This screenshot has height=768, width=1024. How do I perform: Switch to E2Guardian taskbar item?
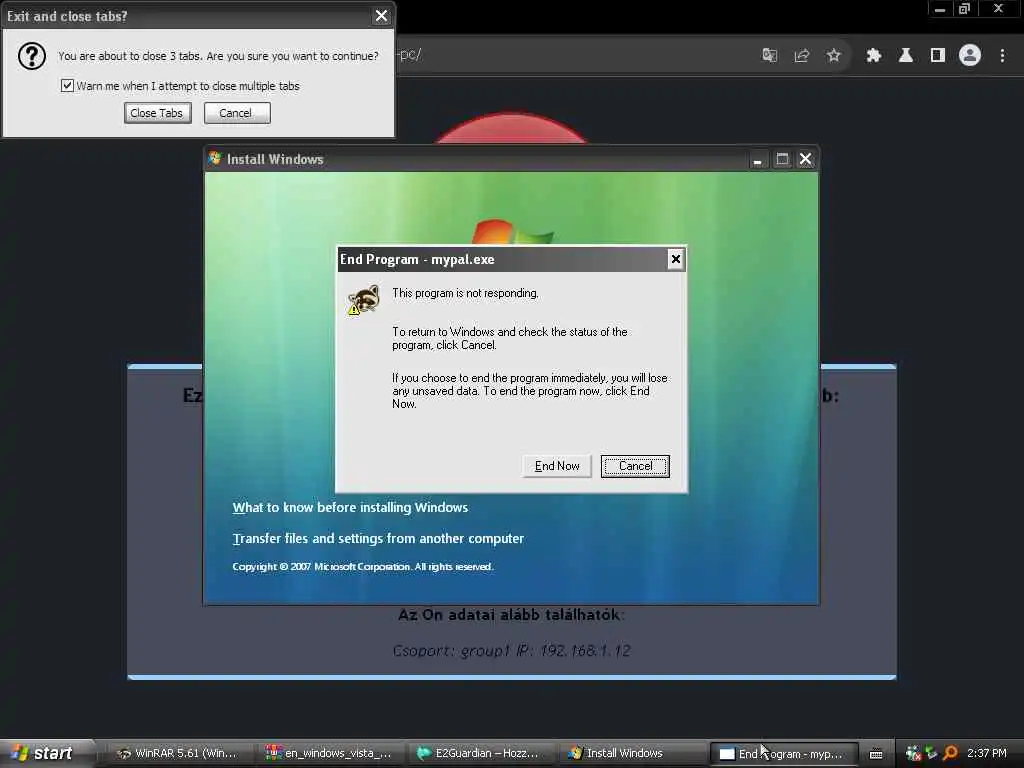(x=480, y=753)
